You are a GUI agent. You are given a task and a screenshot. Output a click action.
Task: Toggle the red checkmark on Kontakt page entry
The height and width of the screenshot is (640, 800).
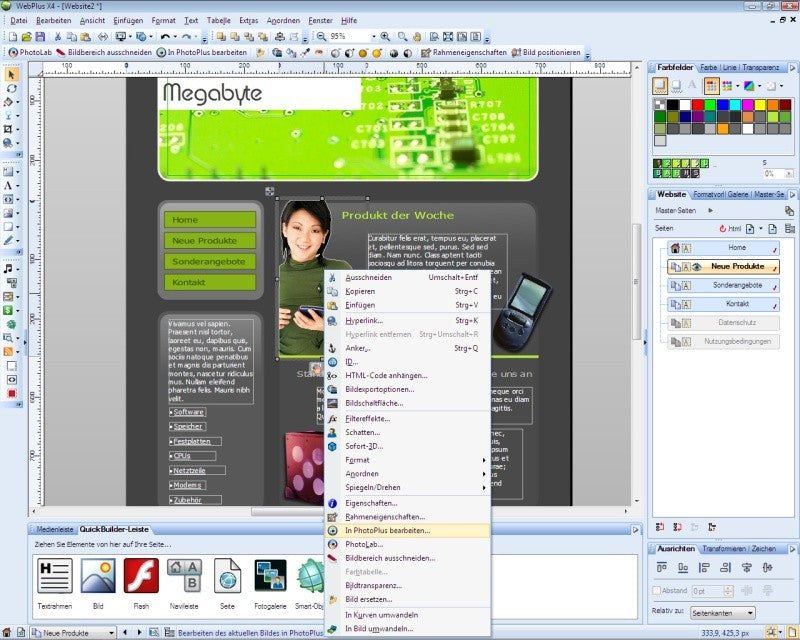(775, 306)
